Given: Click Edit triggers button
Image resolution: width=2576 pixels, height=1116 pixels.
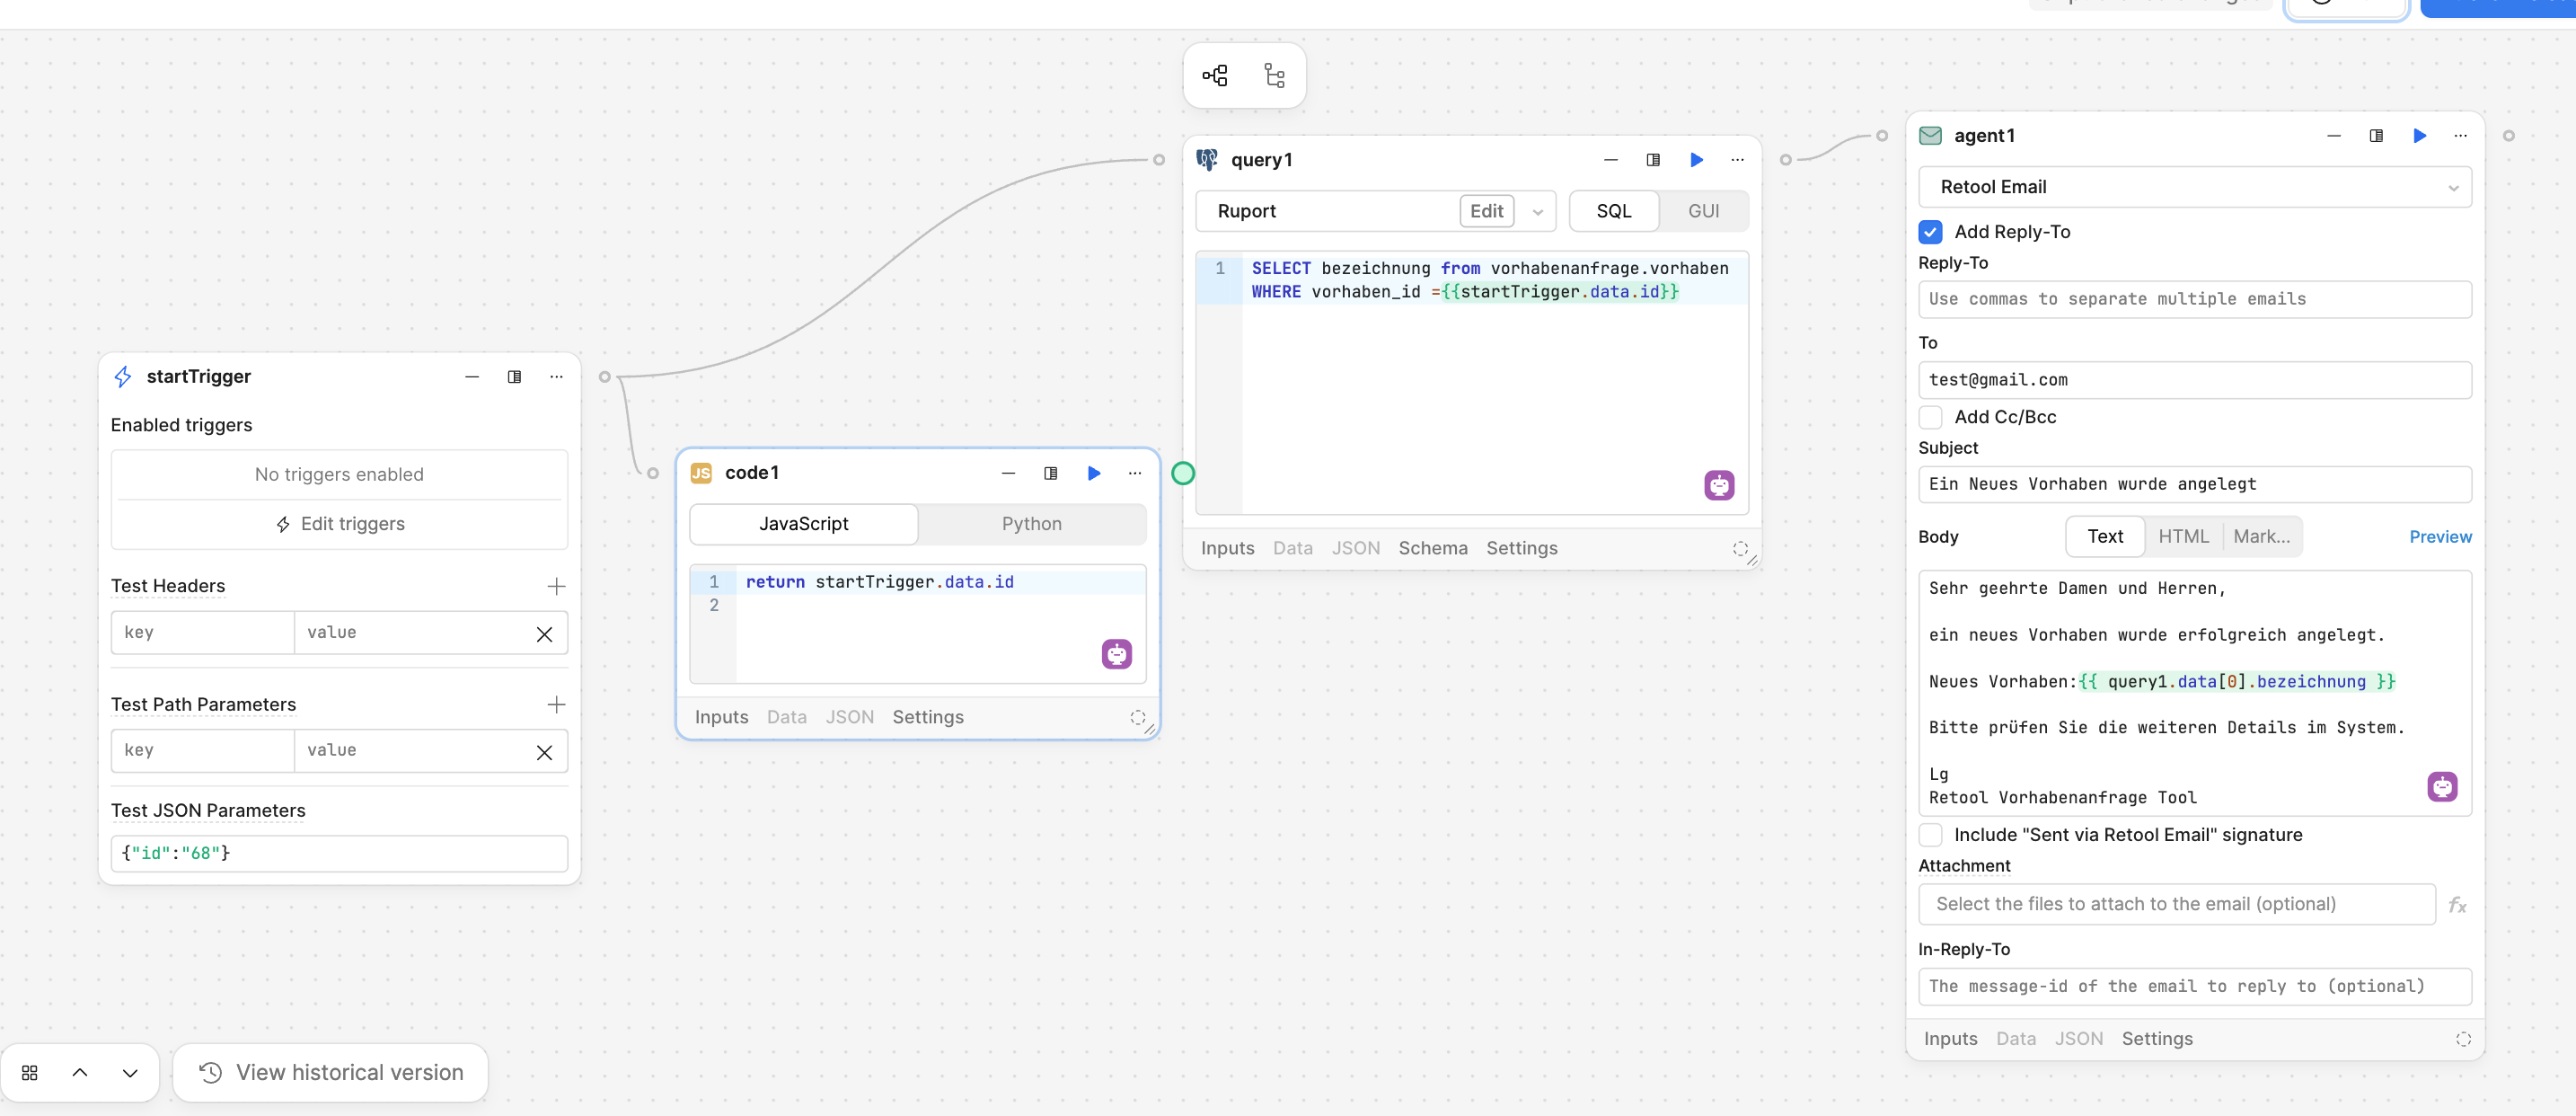Looking at the screenshot, I should (340, 524).
